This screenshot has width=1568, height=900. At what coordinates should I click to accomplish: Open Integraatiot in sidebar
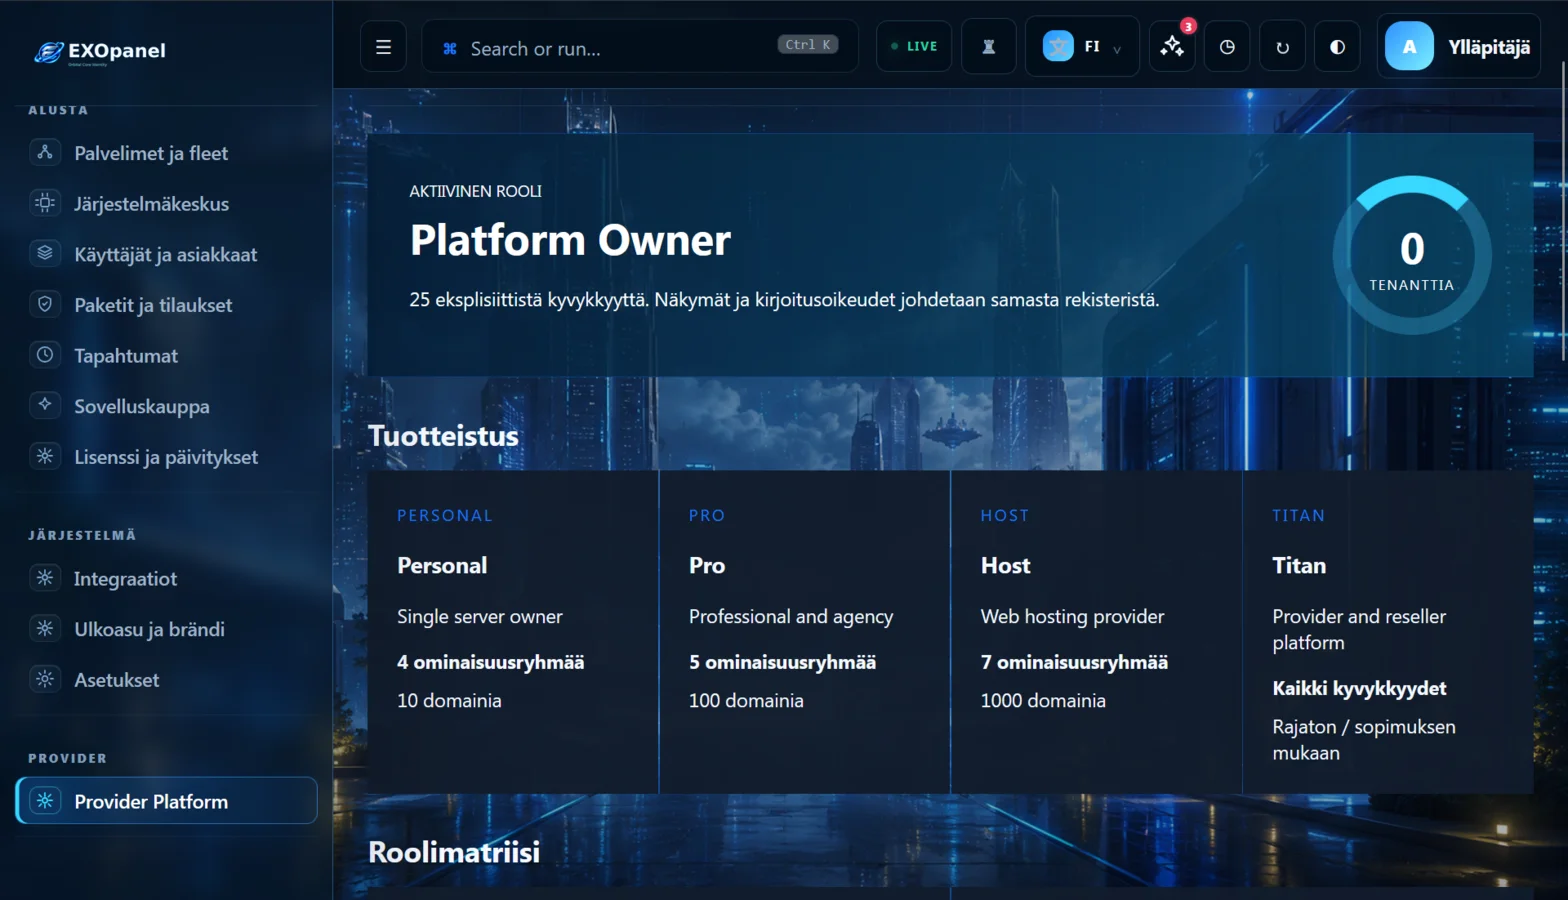pyautogui.click(x=166, y=578)
